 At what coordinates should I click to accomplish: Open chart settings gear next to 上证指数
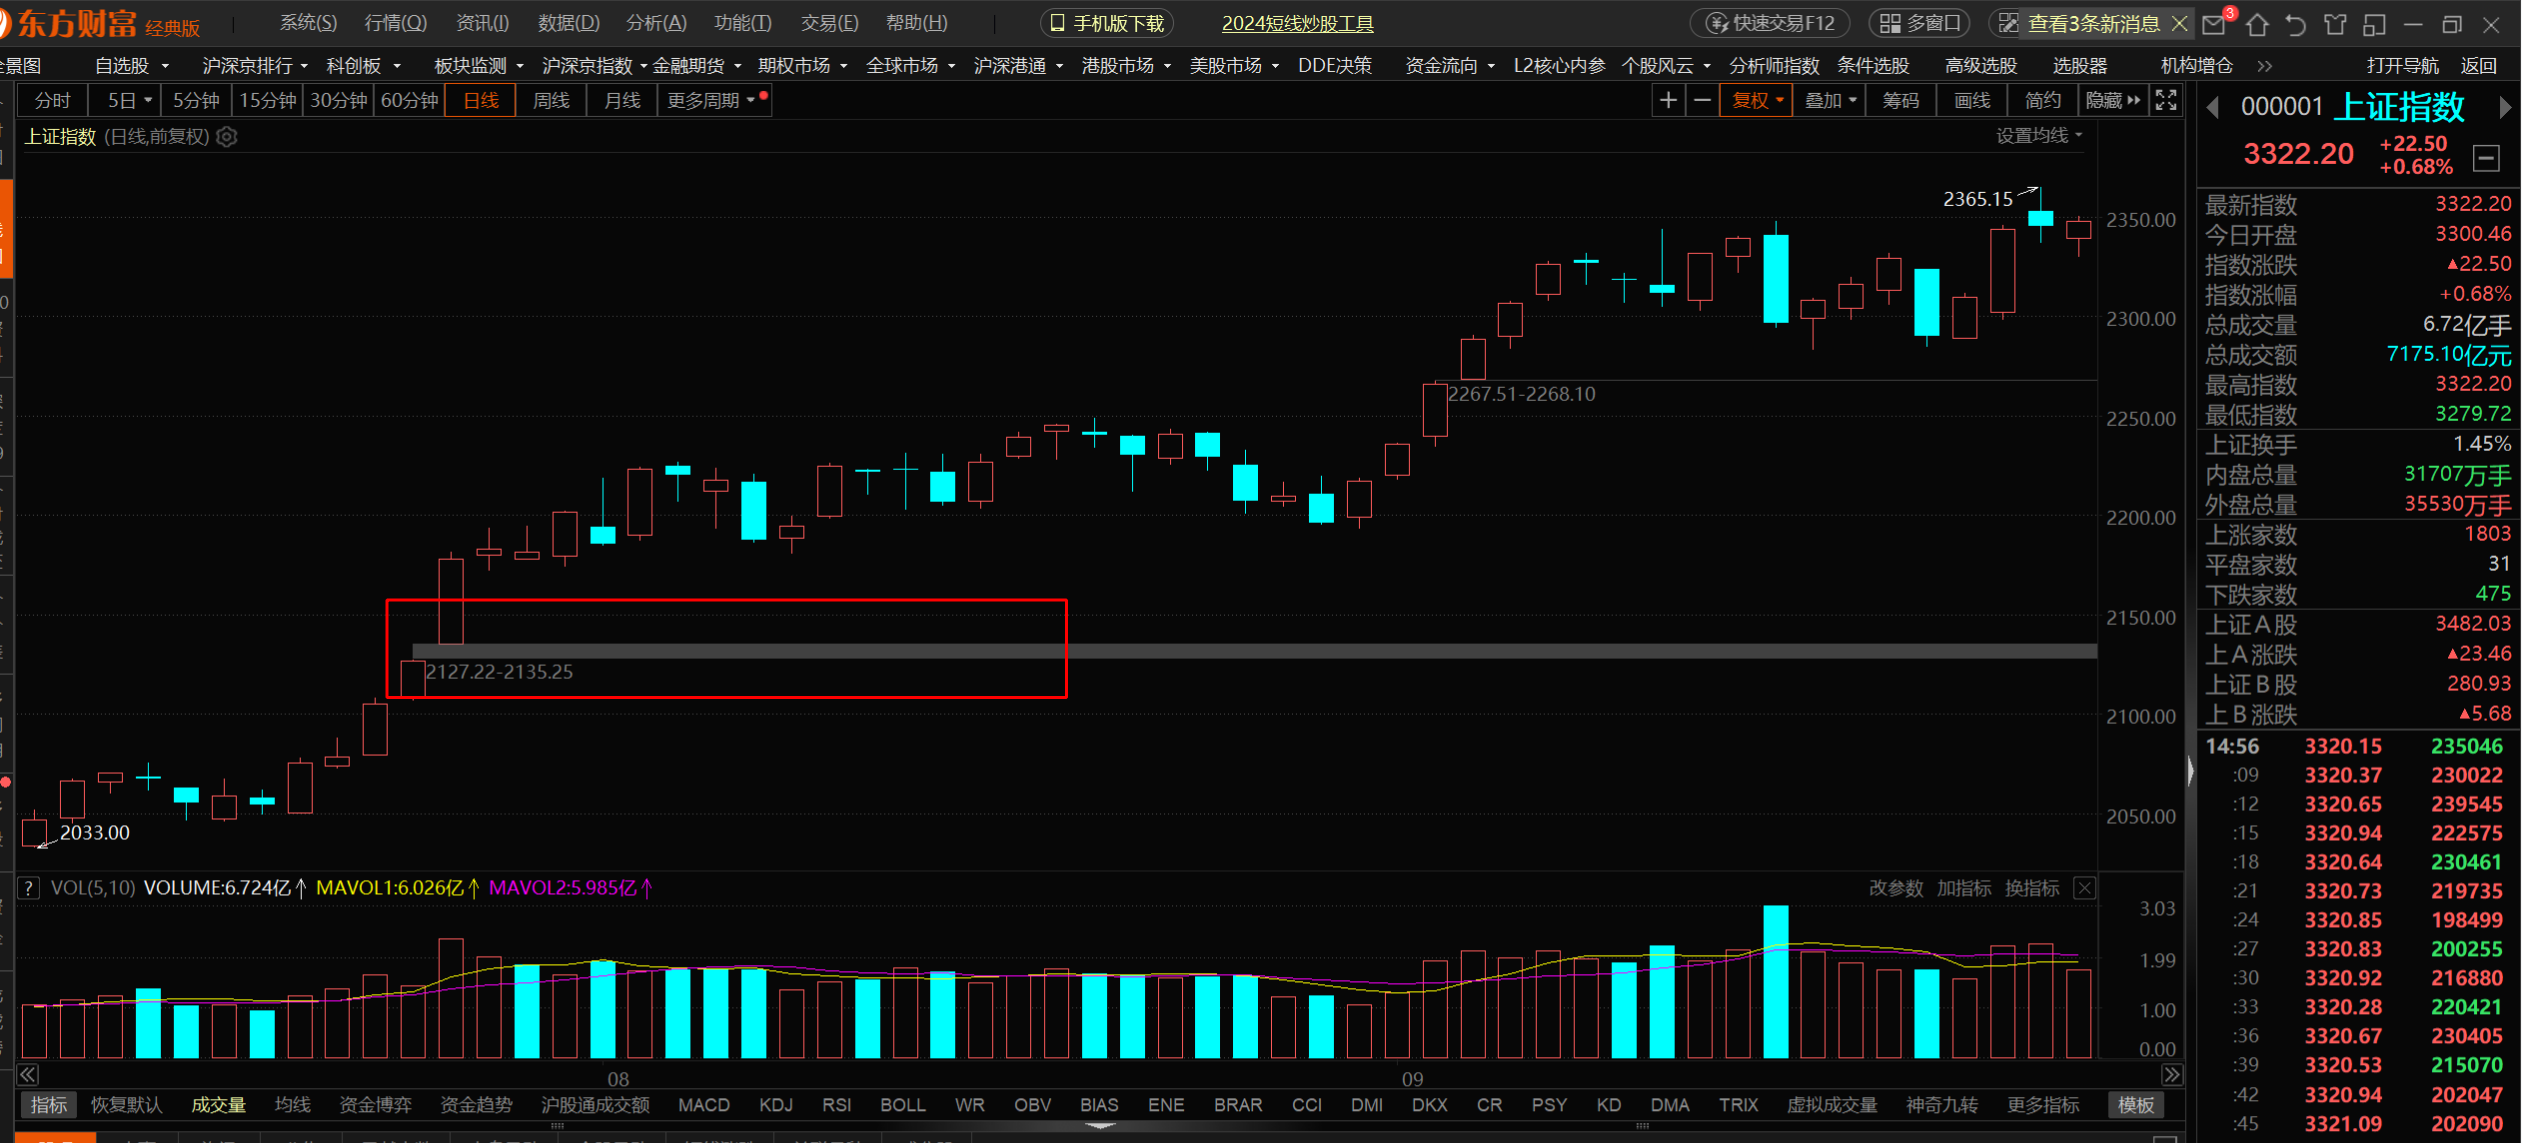227,137
